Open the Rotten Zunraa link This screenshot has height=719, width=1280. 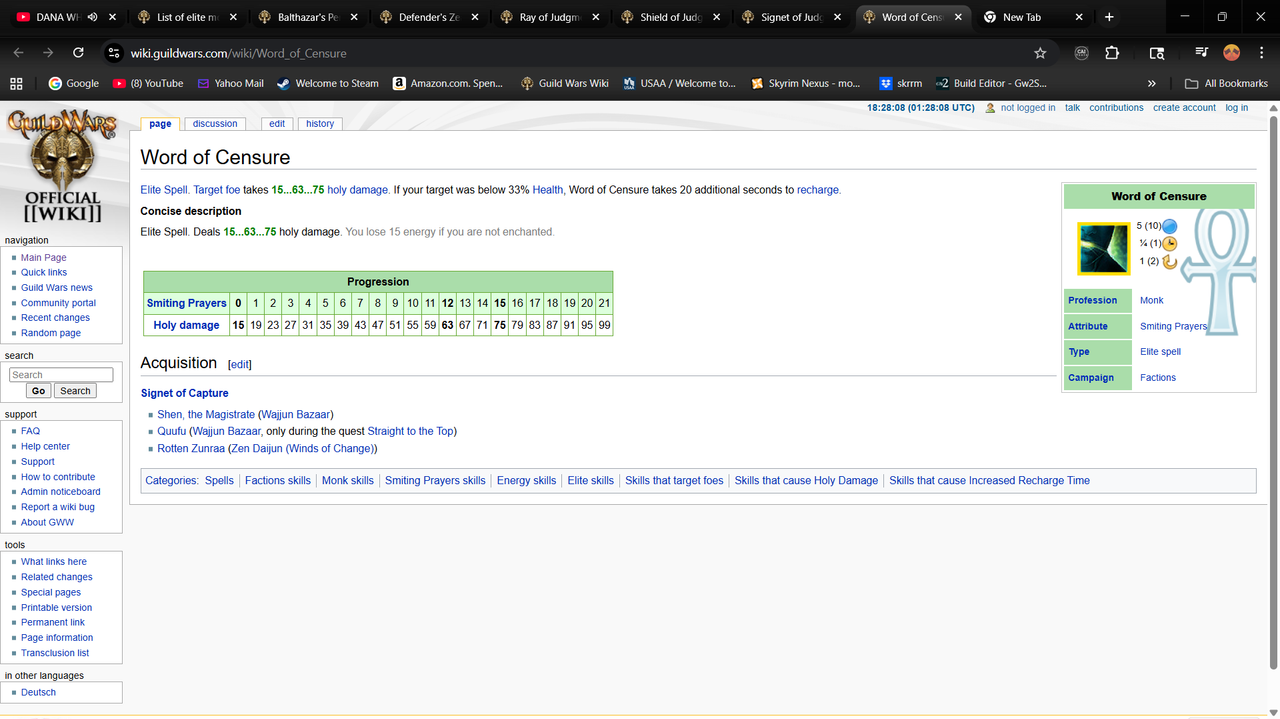(191, 448)
